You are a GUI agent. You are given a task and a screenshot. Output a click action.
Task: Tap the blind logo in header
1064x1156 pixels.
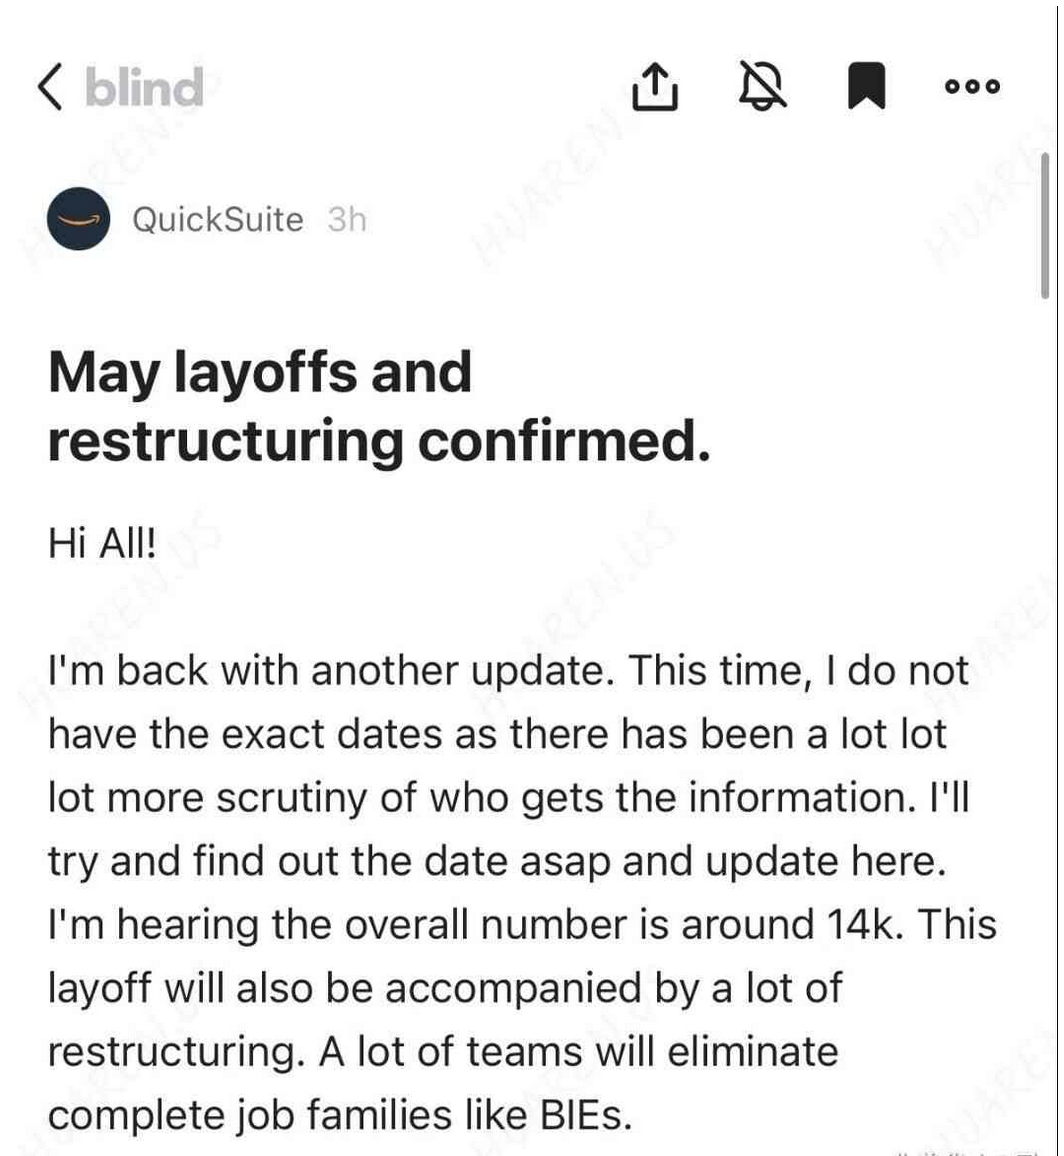144,87
